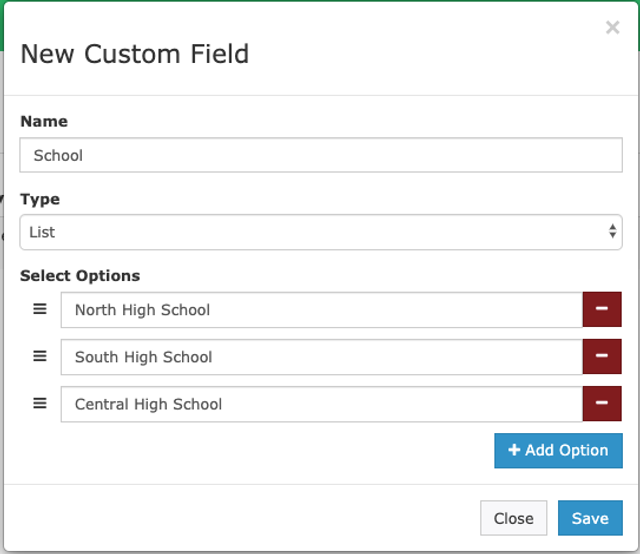Screen dimensions: 640x554
Task: Select the Central High School drag handle
Action: [x=40, y=403]
